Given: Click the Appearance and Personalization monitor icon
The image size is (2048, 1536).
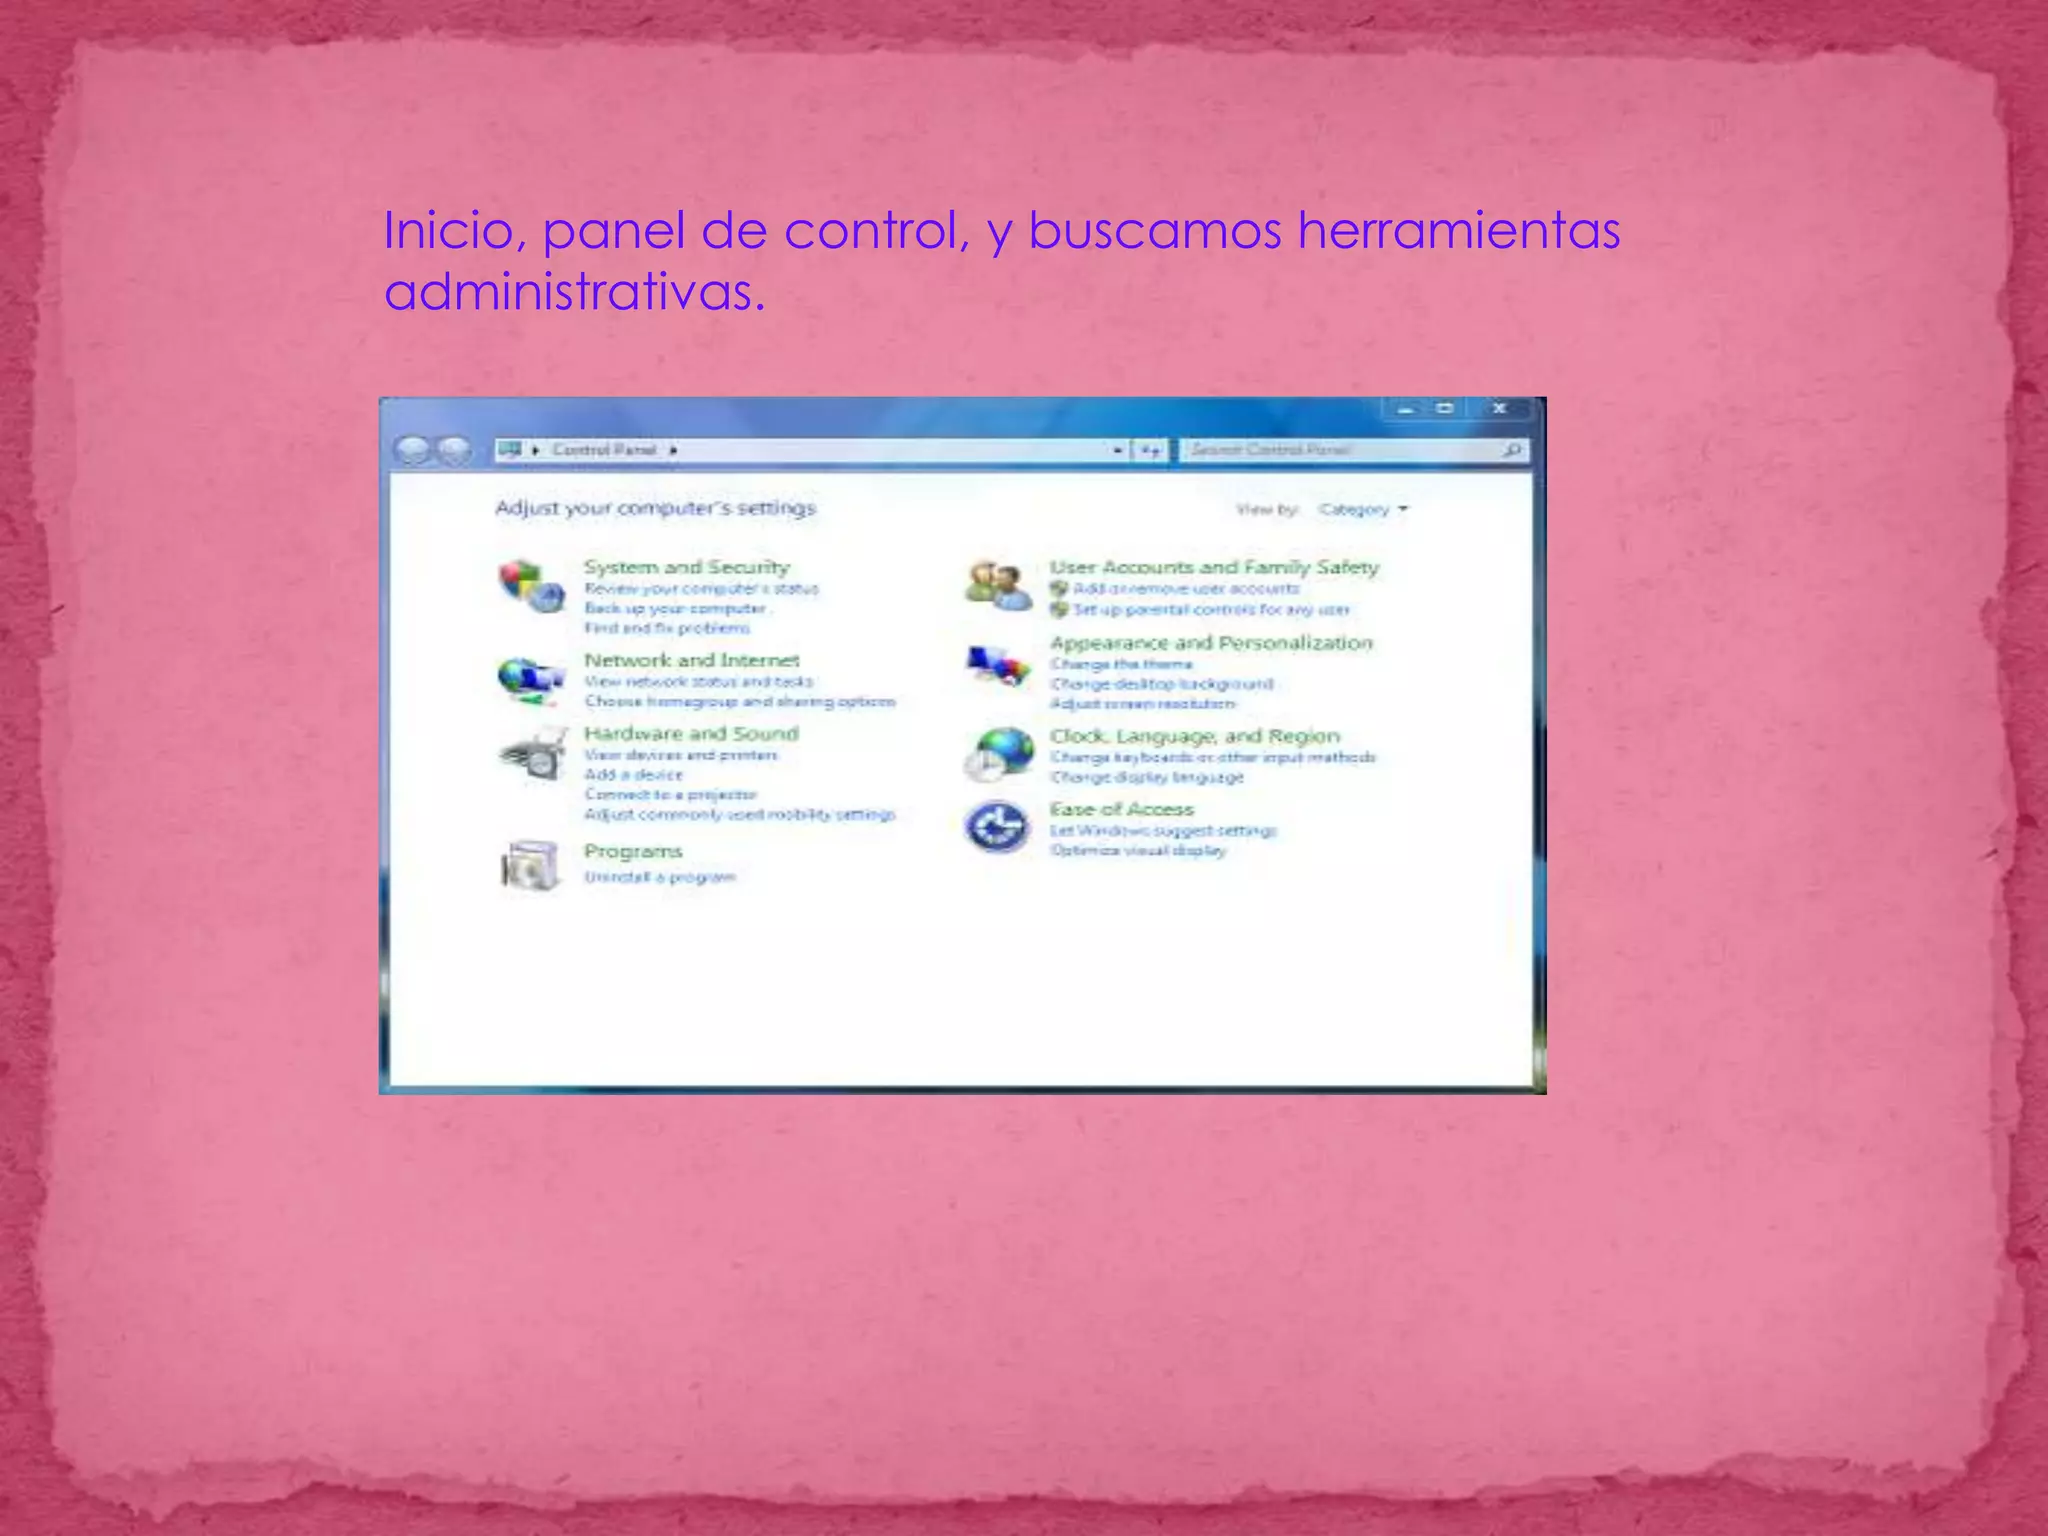Looking at the screenshot, I should (x=998, y=665).
